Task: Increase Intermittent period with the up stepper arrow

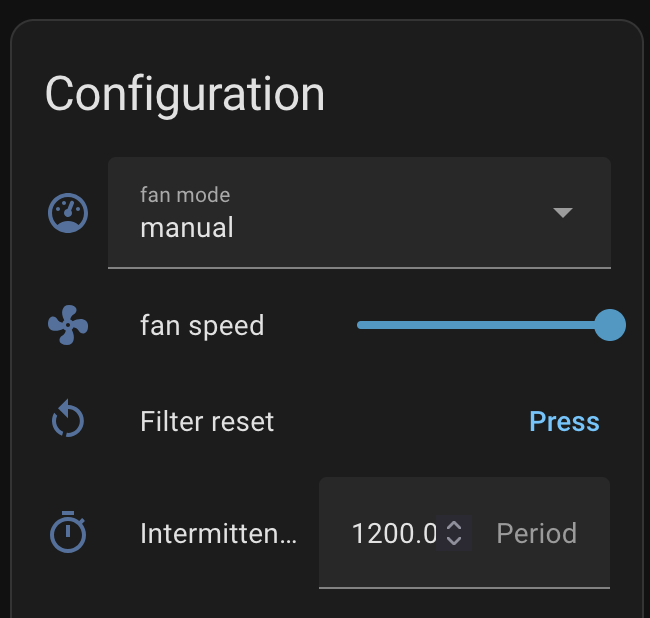Action: click(454, 524)
